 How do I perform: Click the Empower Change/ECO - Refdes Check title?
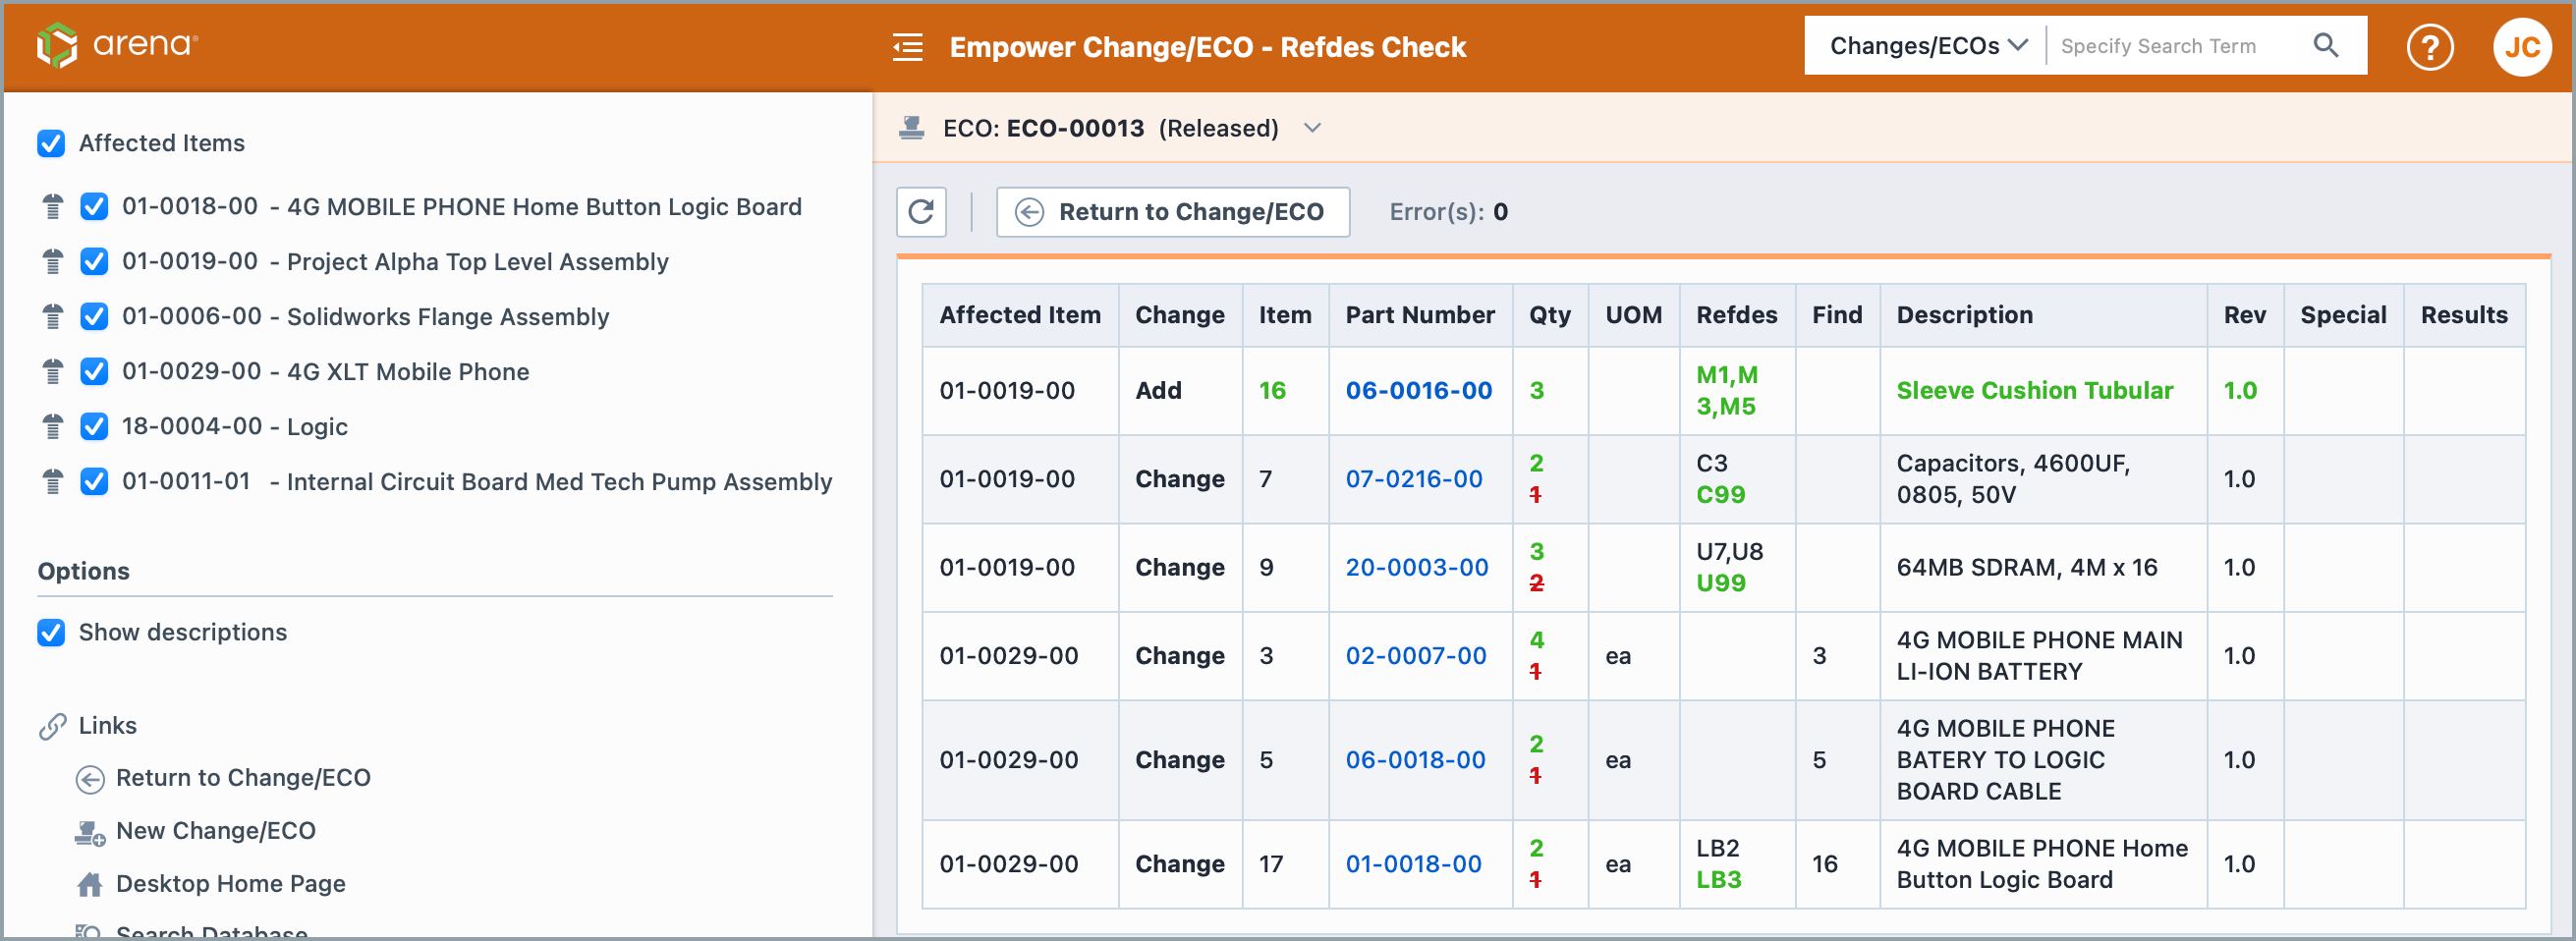tap(1207, 47)
